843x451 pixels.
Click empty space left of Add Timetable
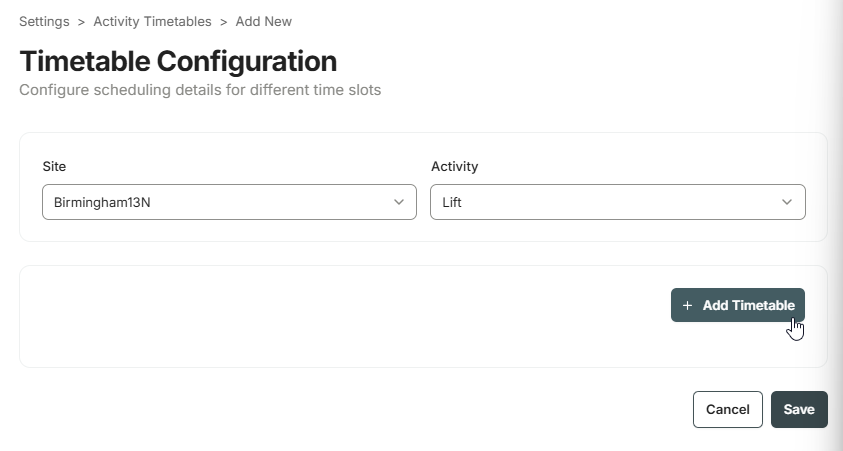[344, 316]
